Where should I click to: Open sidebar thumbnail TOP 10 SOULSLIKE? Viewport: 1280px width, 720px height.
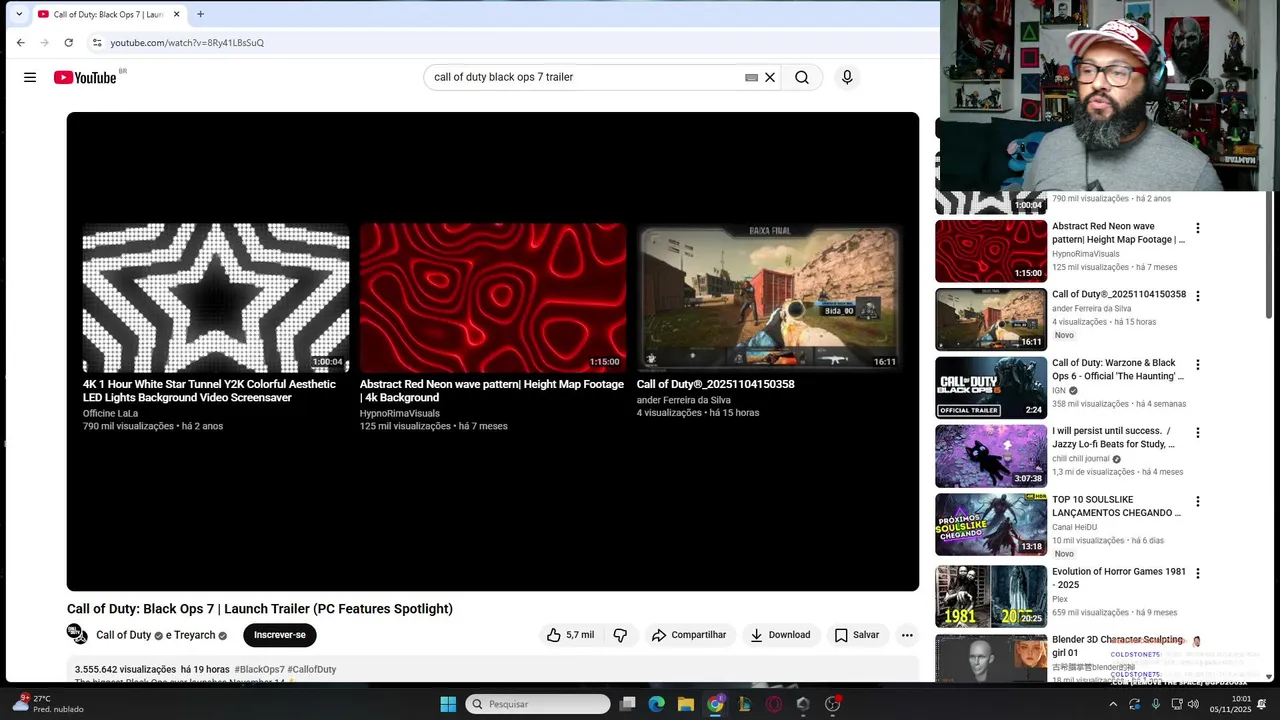(x=991, y=524)
